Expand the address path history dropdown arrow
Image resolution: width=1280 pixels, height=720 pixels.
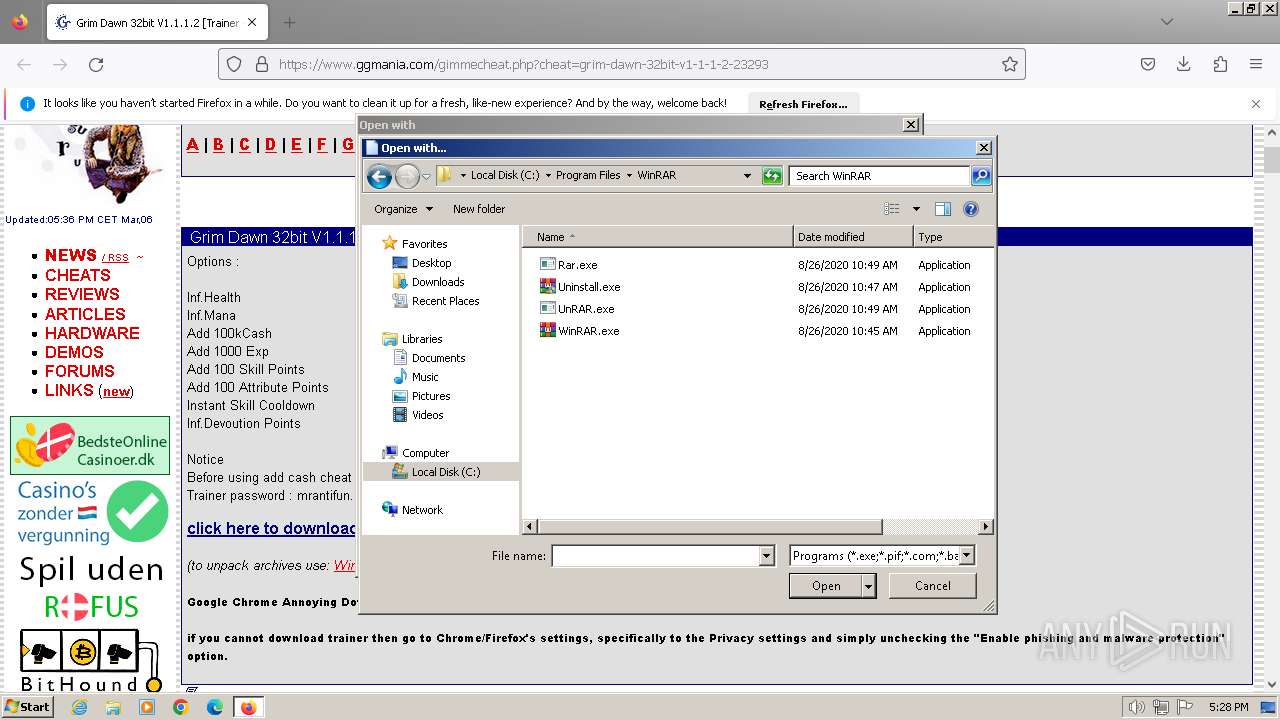tap(747, 176)
